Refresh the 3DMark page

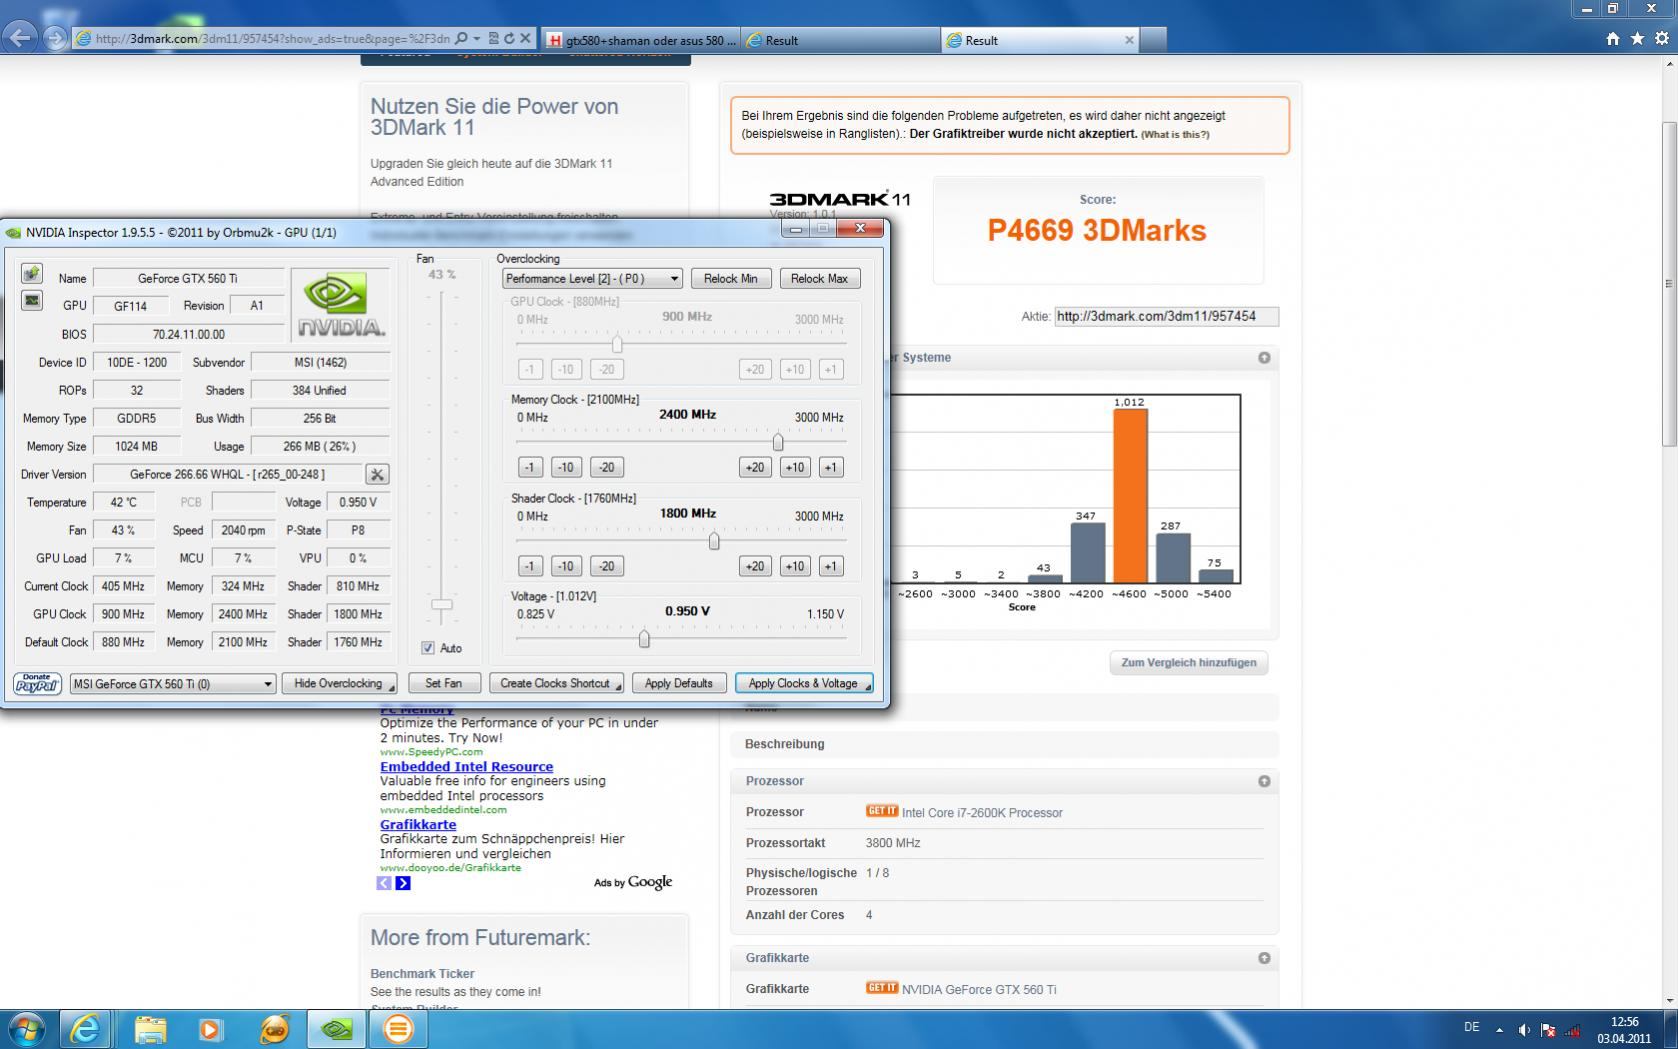tap(509, 39)
